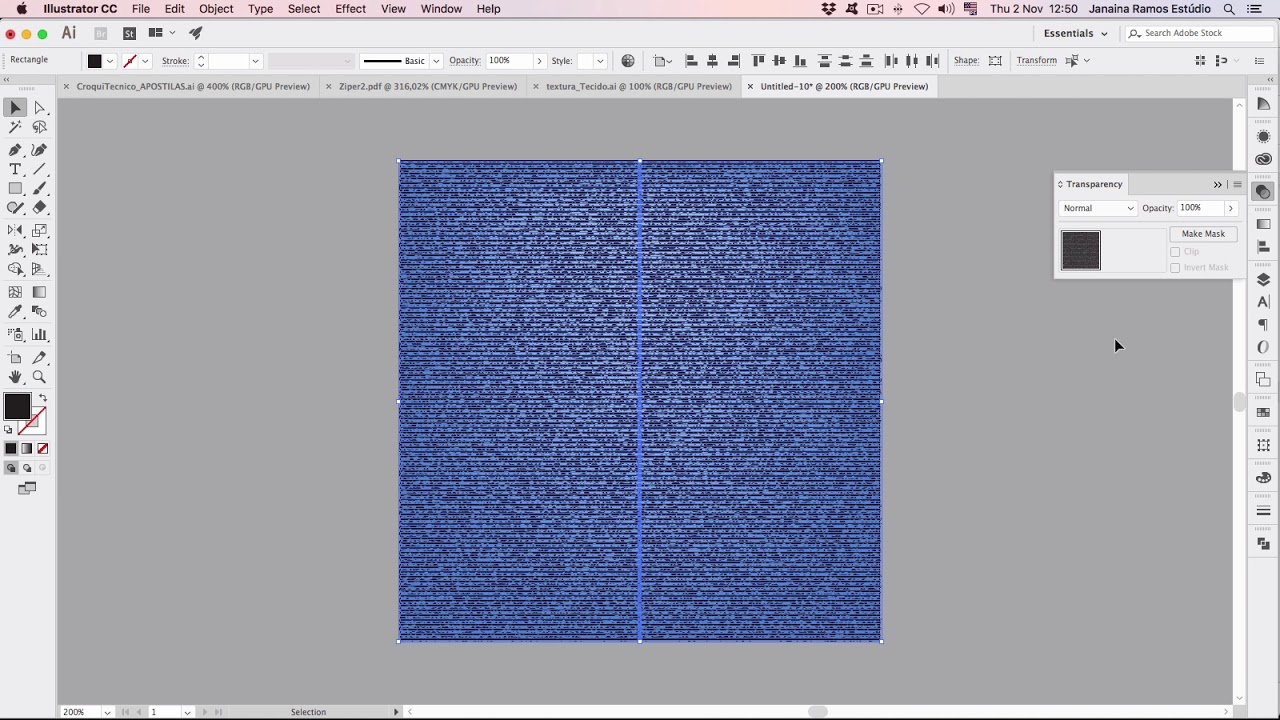Select the Curvature tool

click(39, 149)
